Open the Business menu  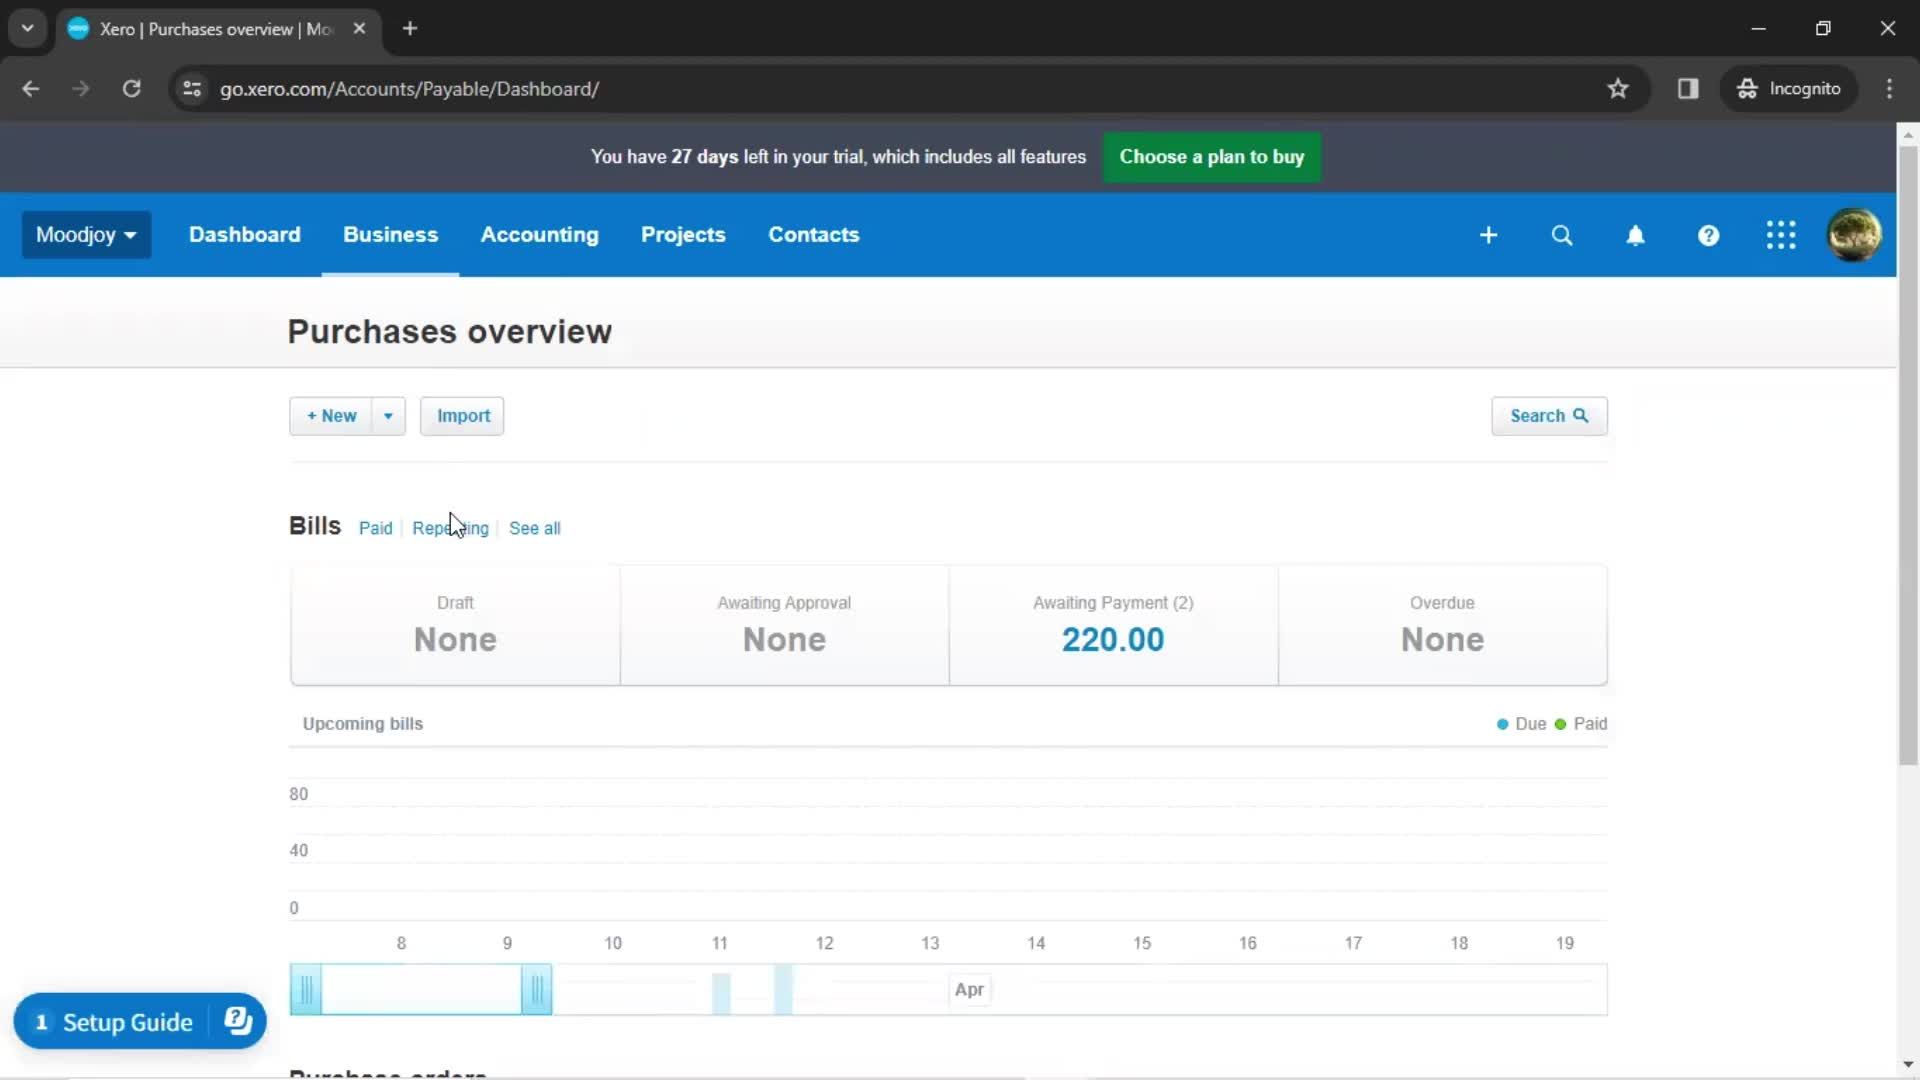click(390, 235)
